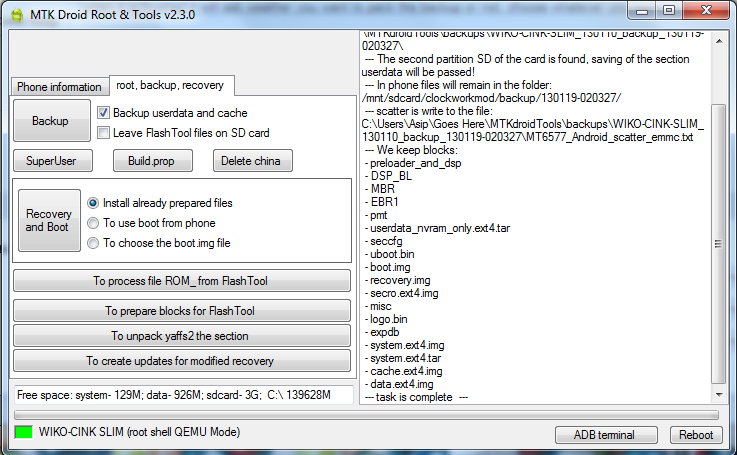Switch to root, backup, recovery tab
Image resolution: width=737 pixels, height=455 pixels.
171,86
